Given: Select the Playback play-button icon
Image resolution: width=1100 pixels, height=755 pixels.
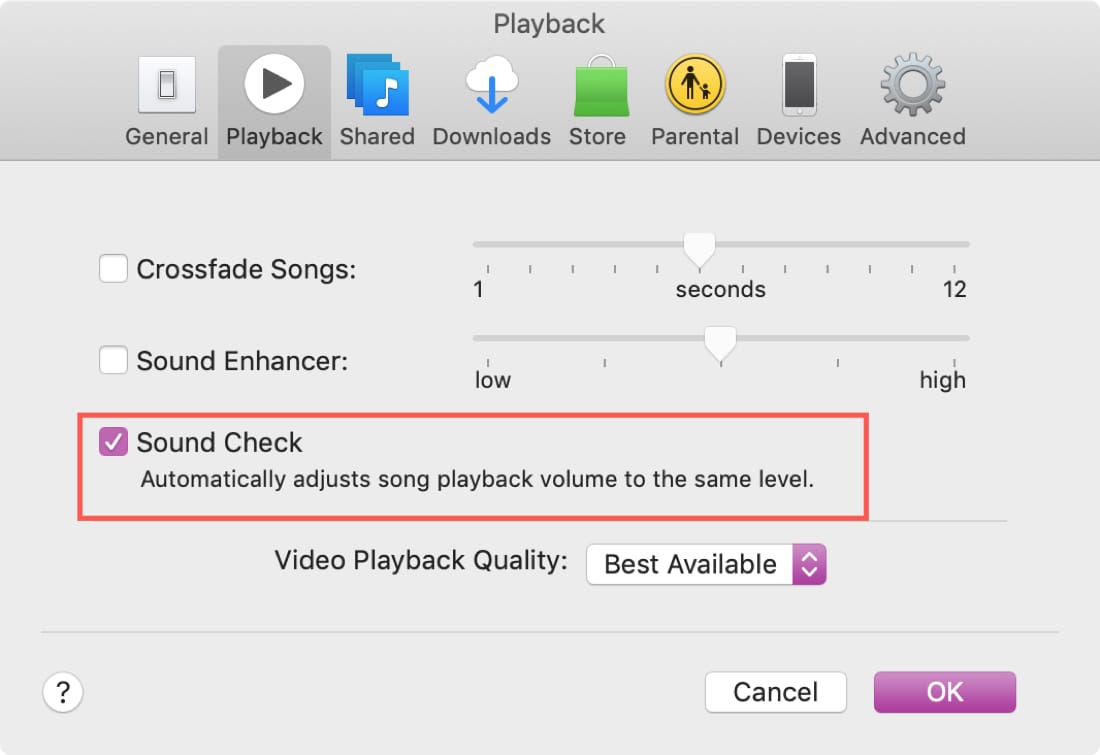Looking at the screenshot, I should click(x=274, y=83).
